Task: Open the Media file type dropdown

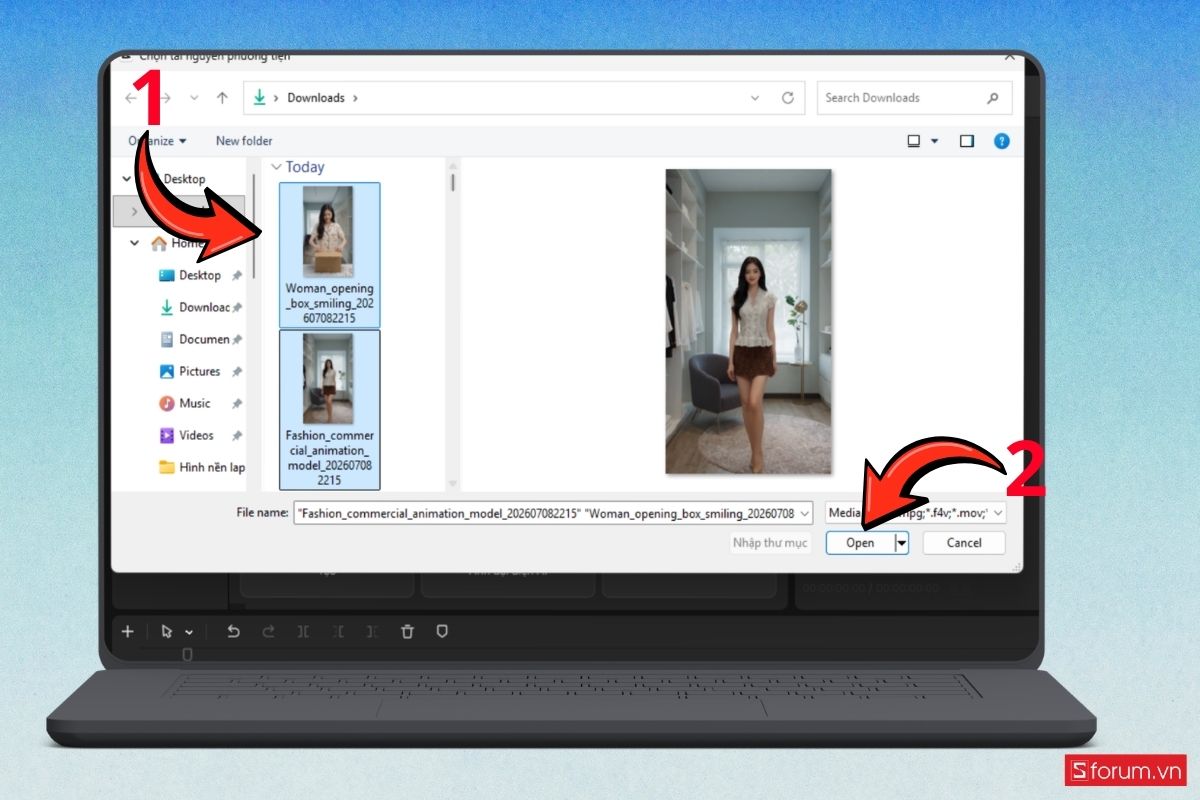Action: click(x=916, y=513)
